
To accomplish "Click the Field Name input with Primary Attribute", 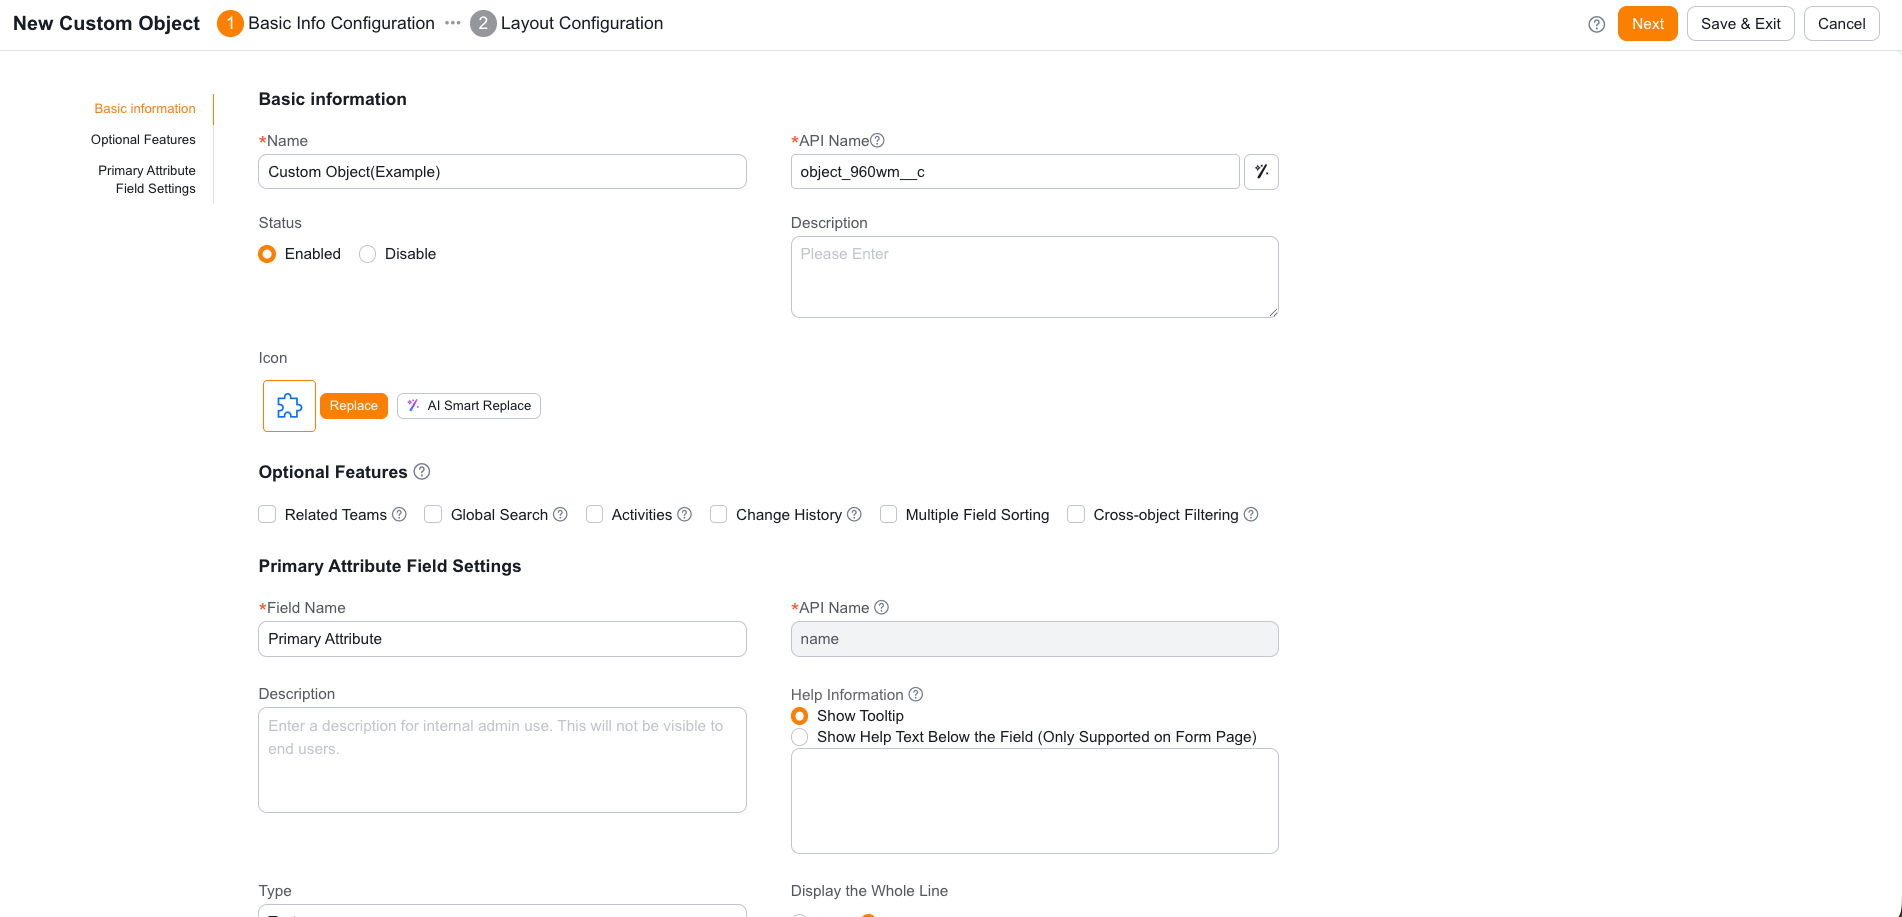I will pos(502,639).
